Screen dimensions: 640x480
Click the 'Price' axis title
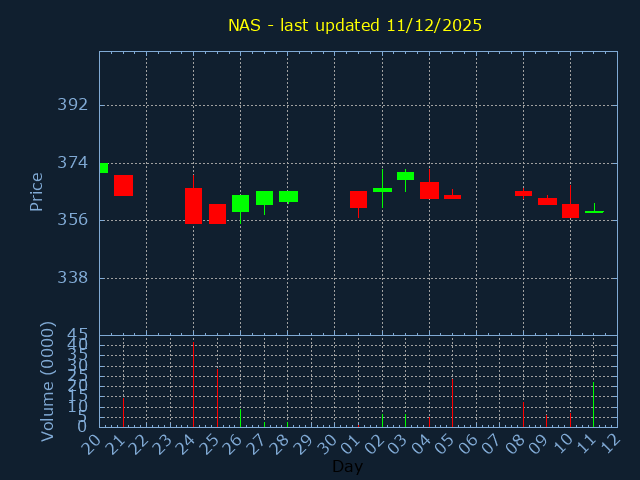pyautogui.click(x=36, y=192)
